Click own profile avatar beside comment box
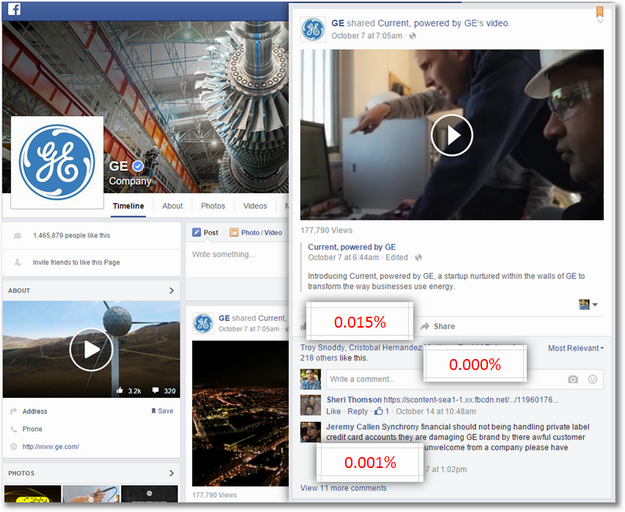625x512 pixels. (x=311, y=379)
